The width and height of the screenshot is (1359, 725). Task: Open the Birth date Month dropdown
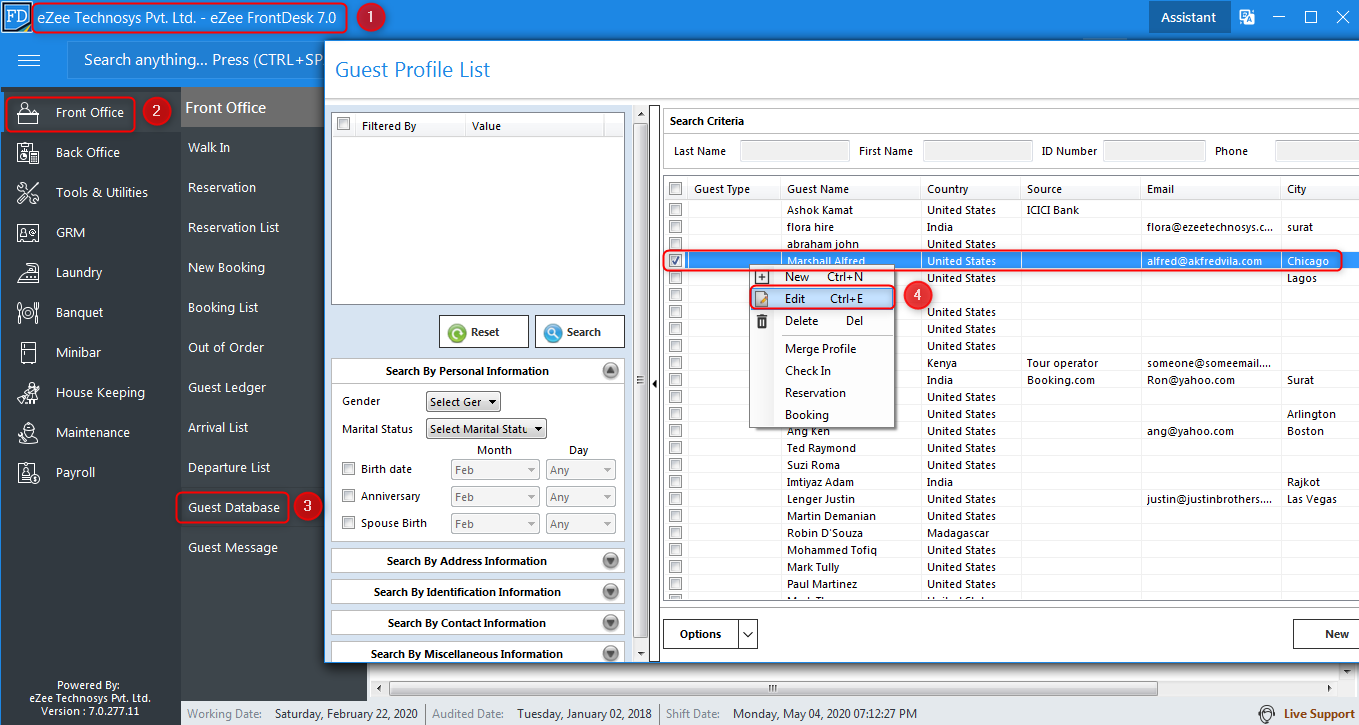click(x=494, y=470)
